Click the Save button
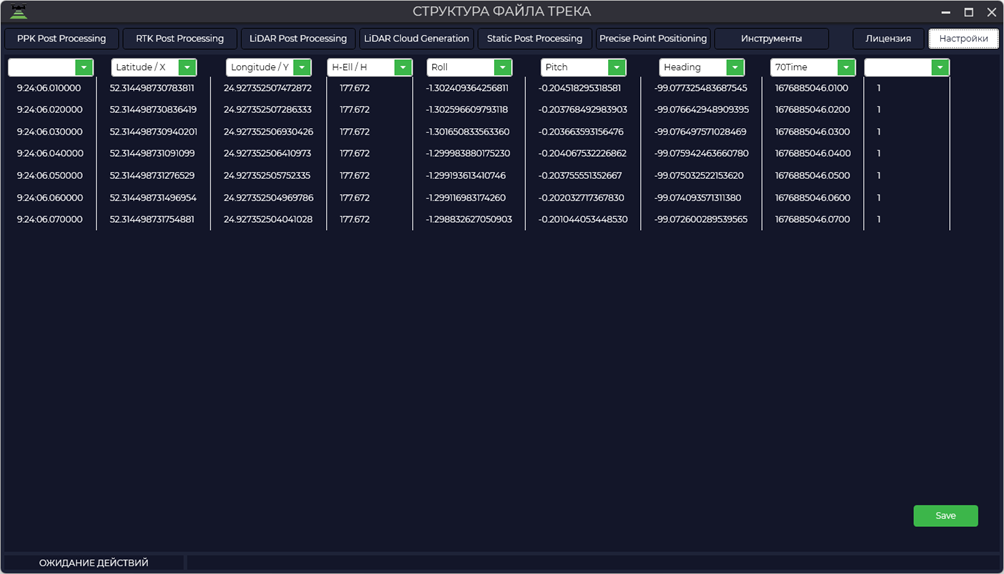Screen dimensions: 1004x574 [x=946, y=516]
